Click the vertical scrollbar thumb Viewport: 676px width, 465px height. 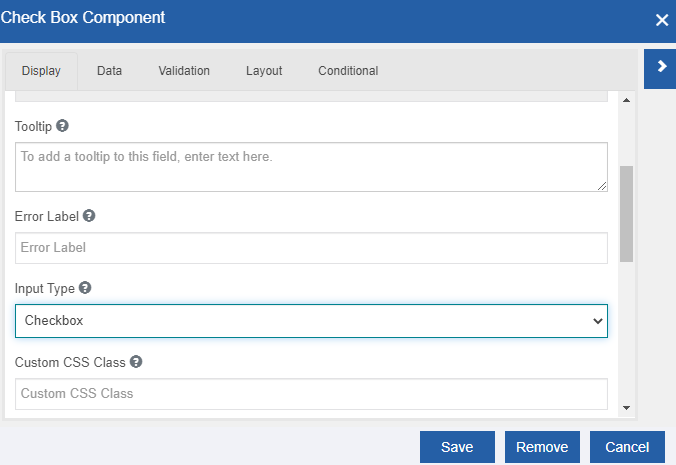(626, 214)
